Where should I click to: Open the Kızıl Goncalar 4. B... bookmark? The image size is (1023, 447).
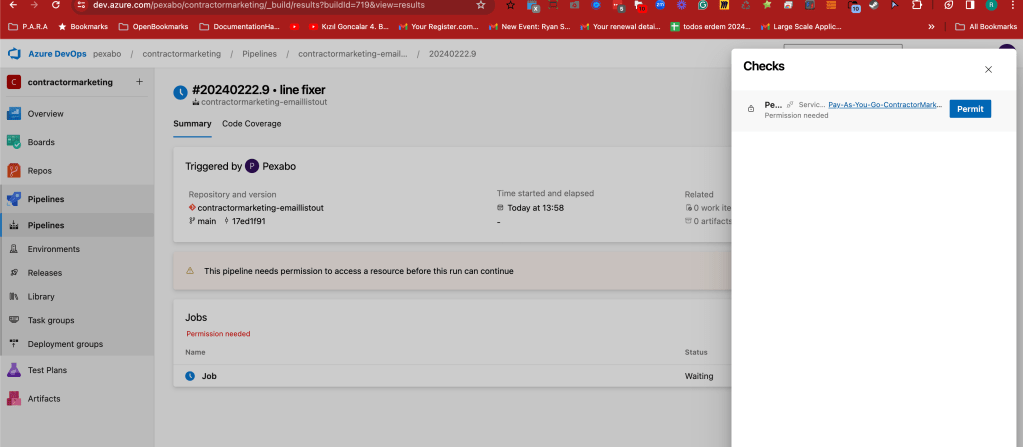pyautogui.click(x=348, y=27)
